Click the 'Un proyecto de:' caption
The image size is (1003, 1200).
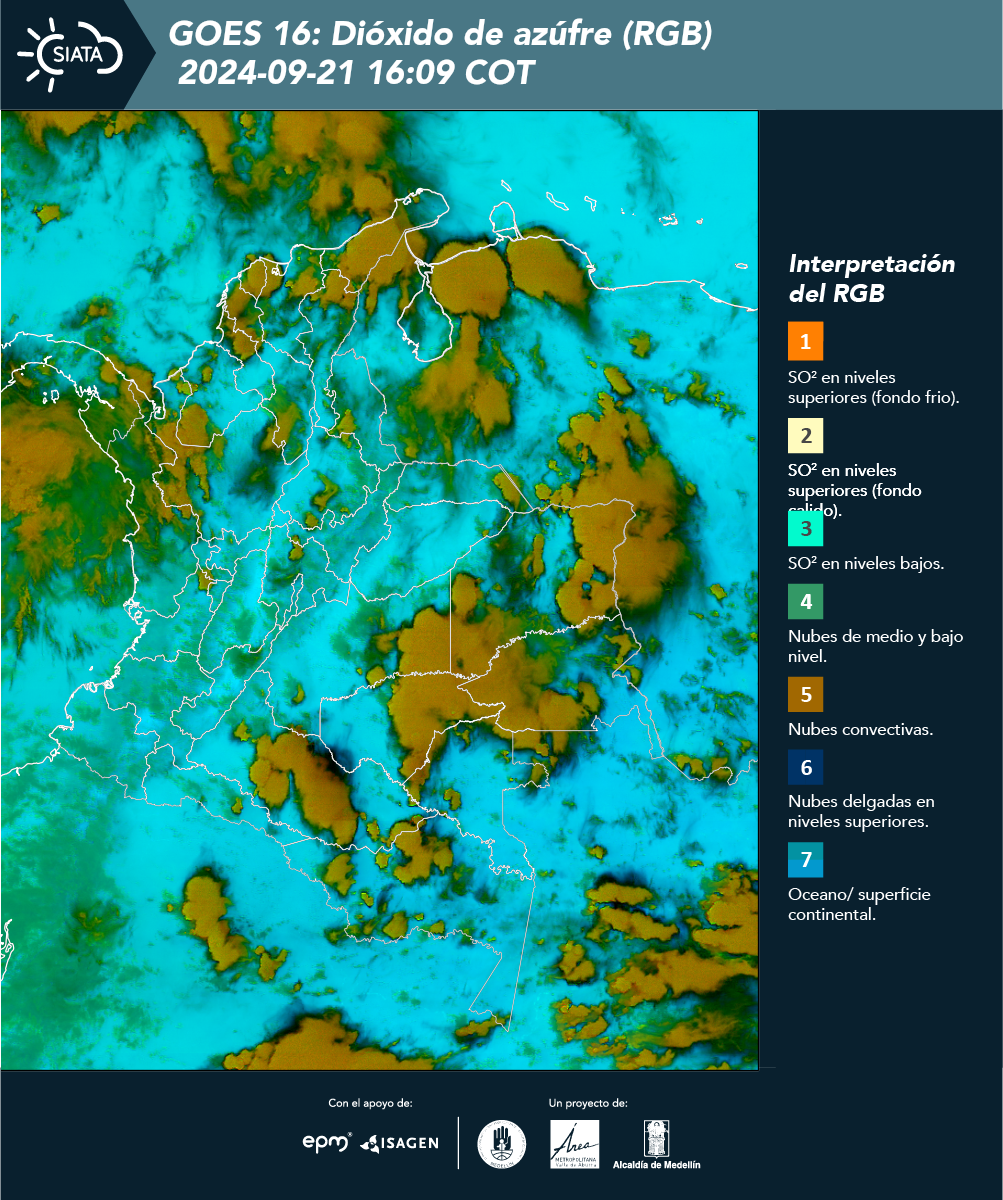pyautogui.click(x=588, y=1103)
